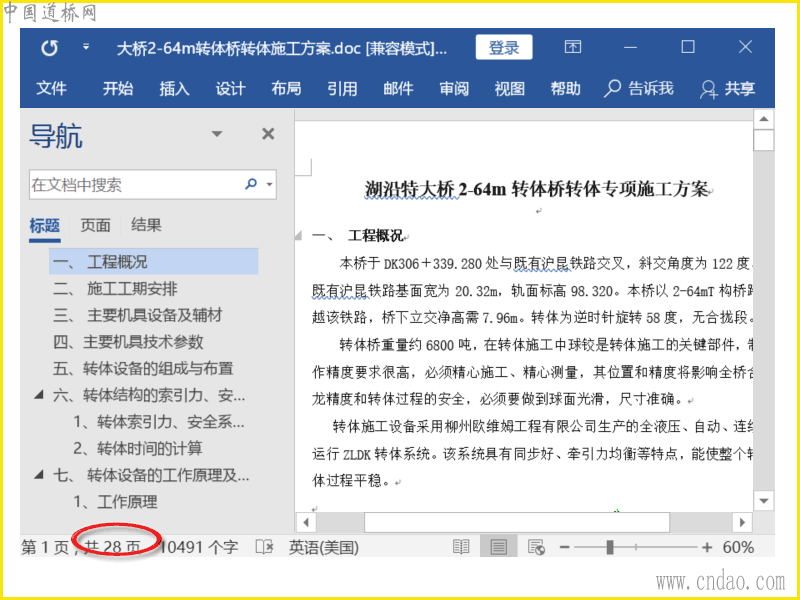Go to heading 五、转体设备的组成与布置
800x600 pixels.
(x=143, y=368)
